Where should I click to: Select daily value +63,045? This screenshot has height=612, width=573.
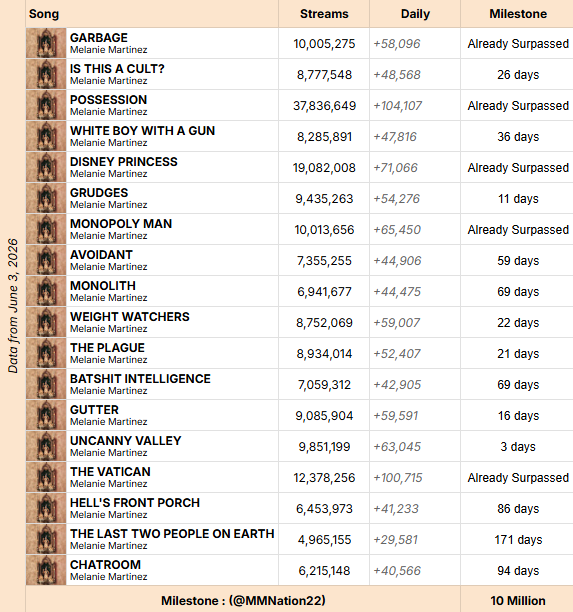click(397, 447)
